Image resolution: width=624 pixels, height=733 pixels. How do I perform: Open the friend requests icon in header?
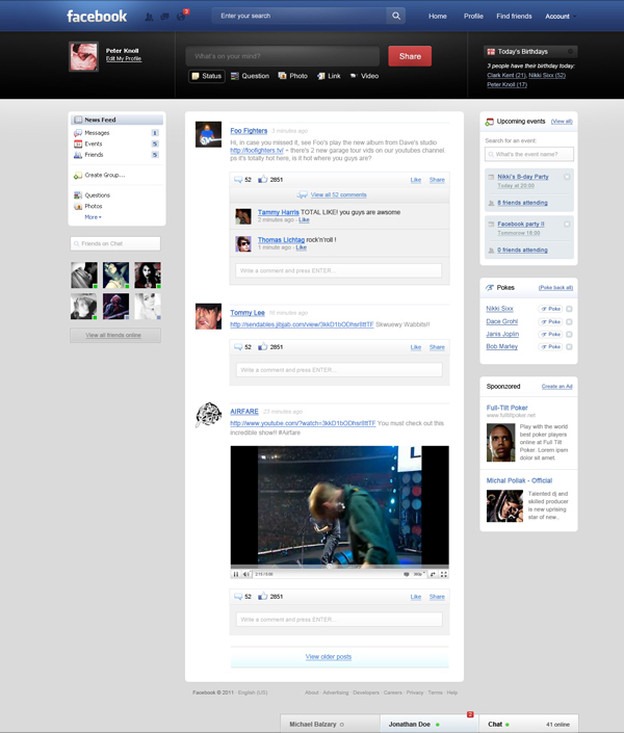click(149, 17)
